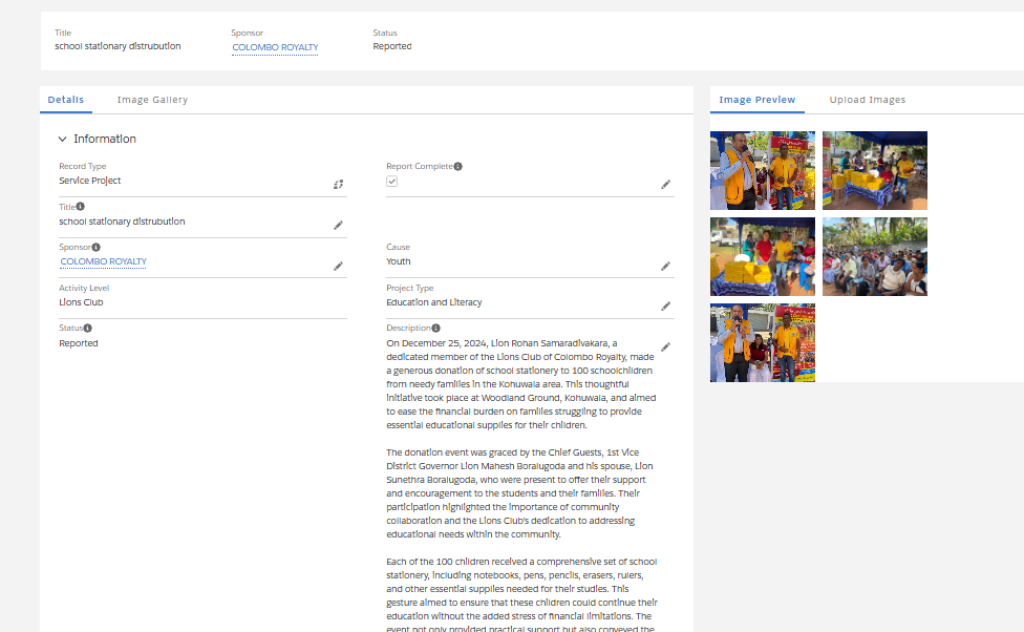Edit the Cause field pencil icon
Image resolution: width=1024 pixels, height=632 pixels.
coord(665,266)
